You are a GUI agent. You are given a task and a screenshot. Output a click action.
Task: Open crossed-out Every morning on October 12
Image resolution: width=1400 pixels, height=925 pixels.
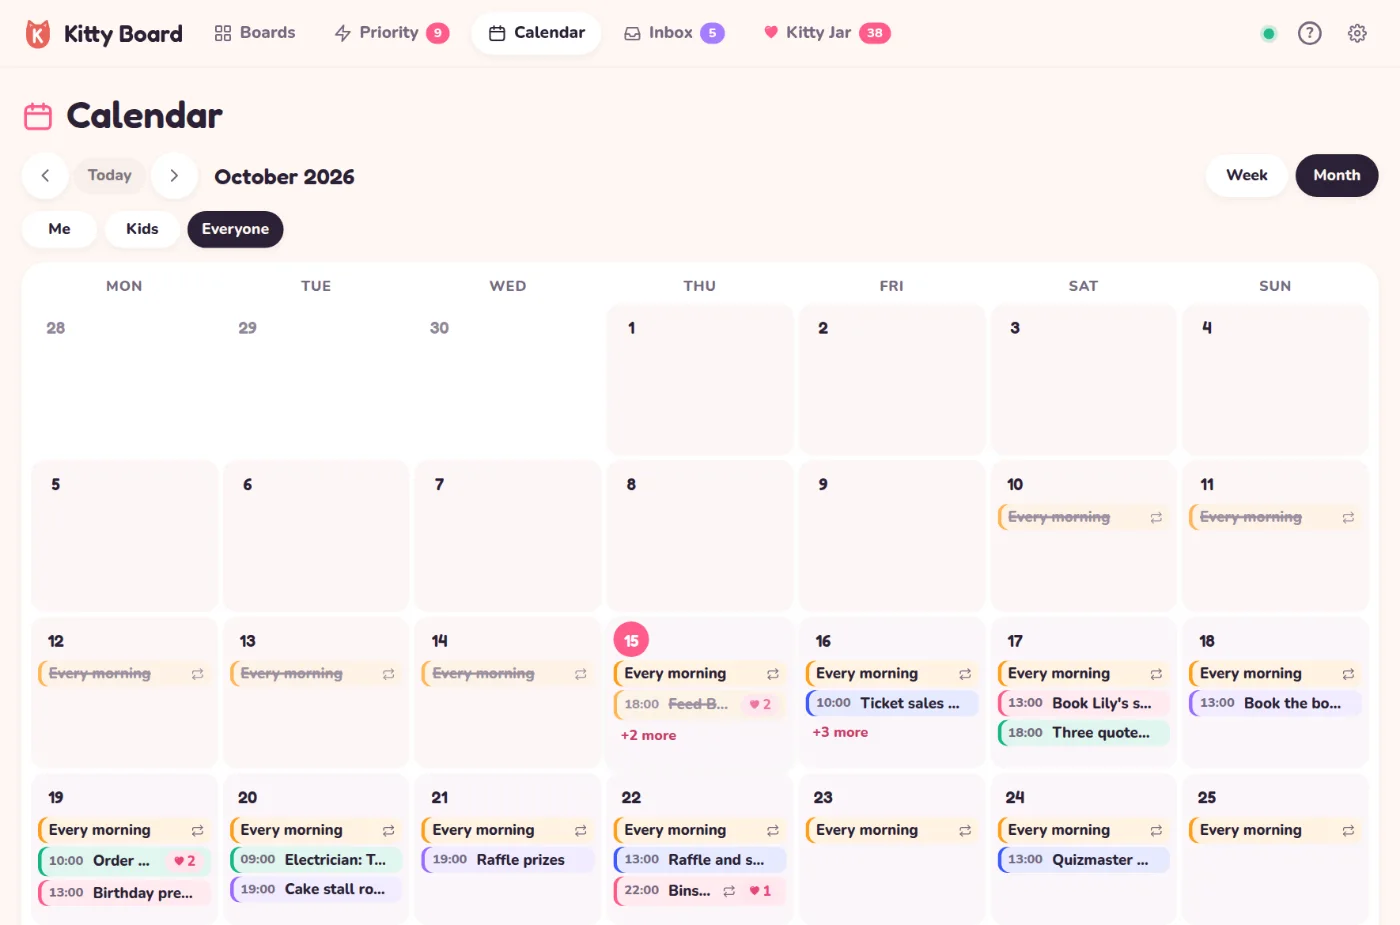125,674
